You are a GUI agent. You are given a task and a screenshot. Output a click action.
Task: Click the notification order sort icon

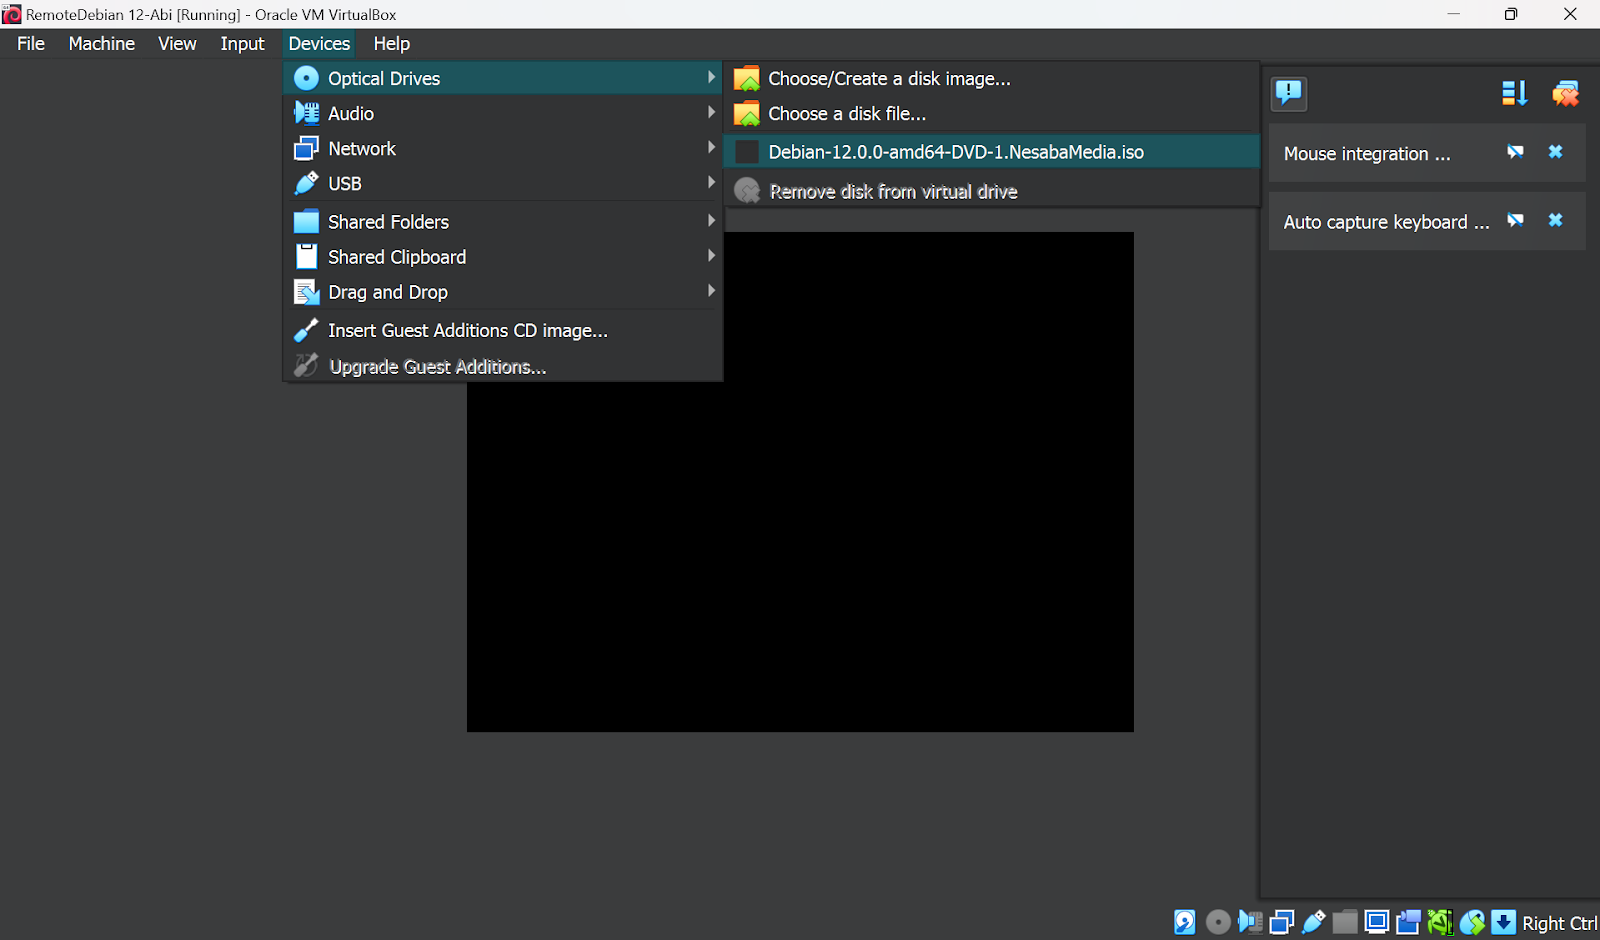click(x=1514, y=94)
